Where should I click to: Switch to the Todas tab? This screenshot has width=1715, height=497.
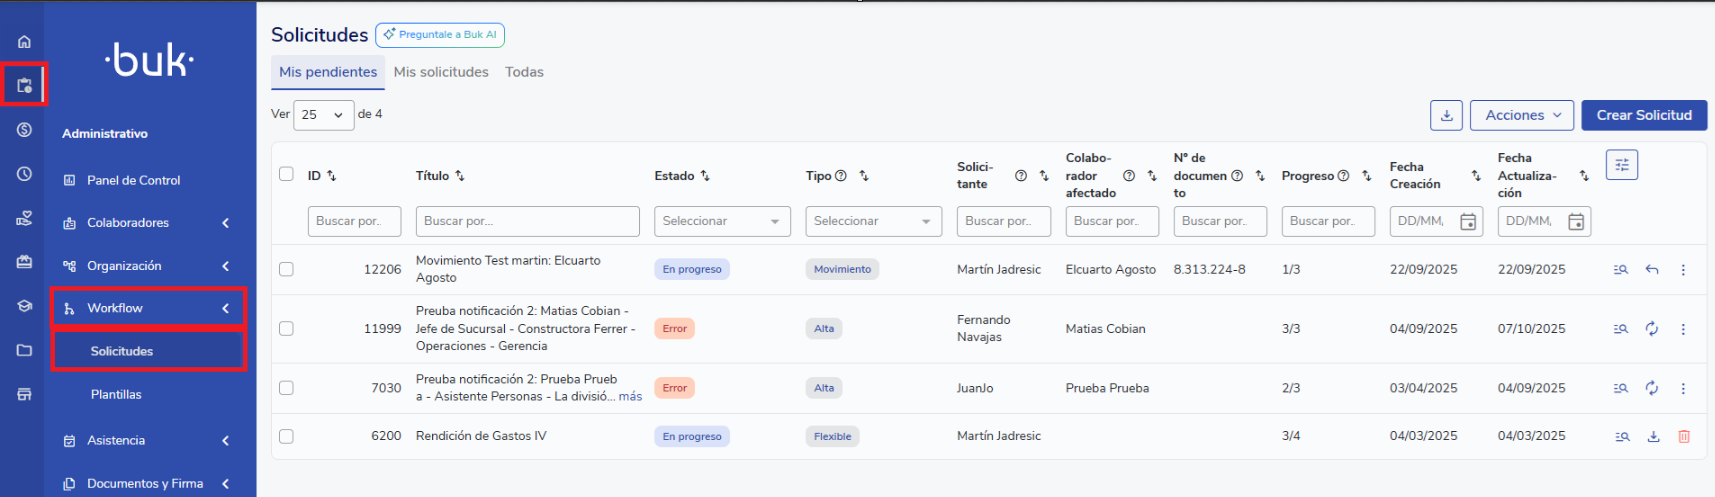pos(524,72)
